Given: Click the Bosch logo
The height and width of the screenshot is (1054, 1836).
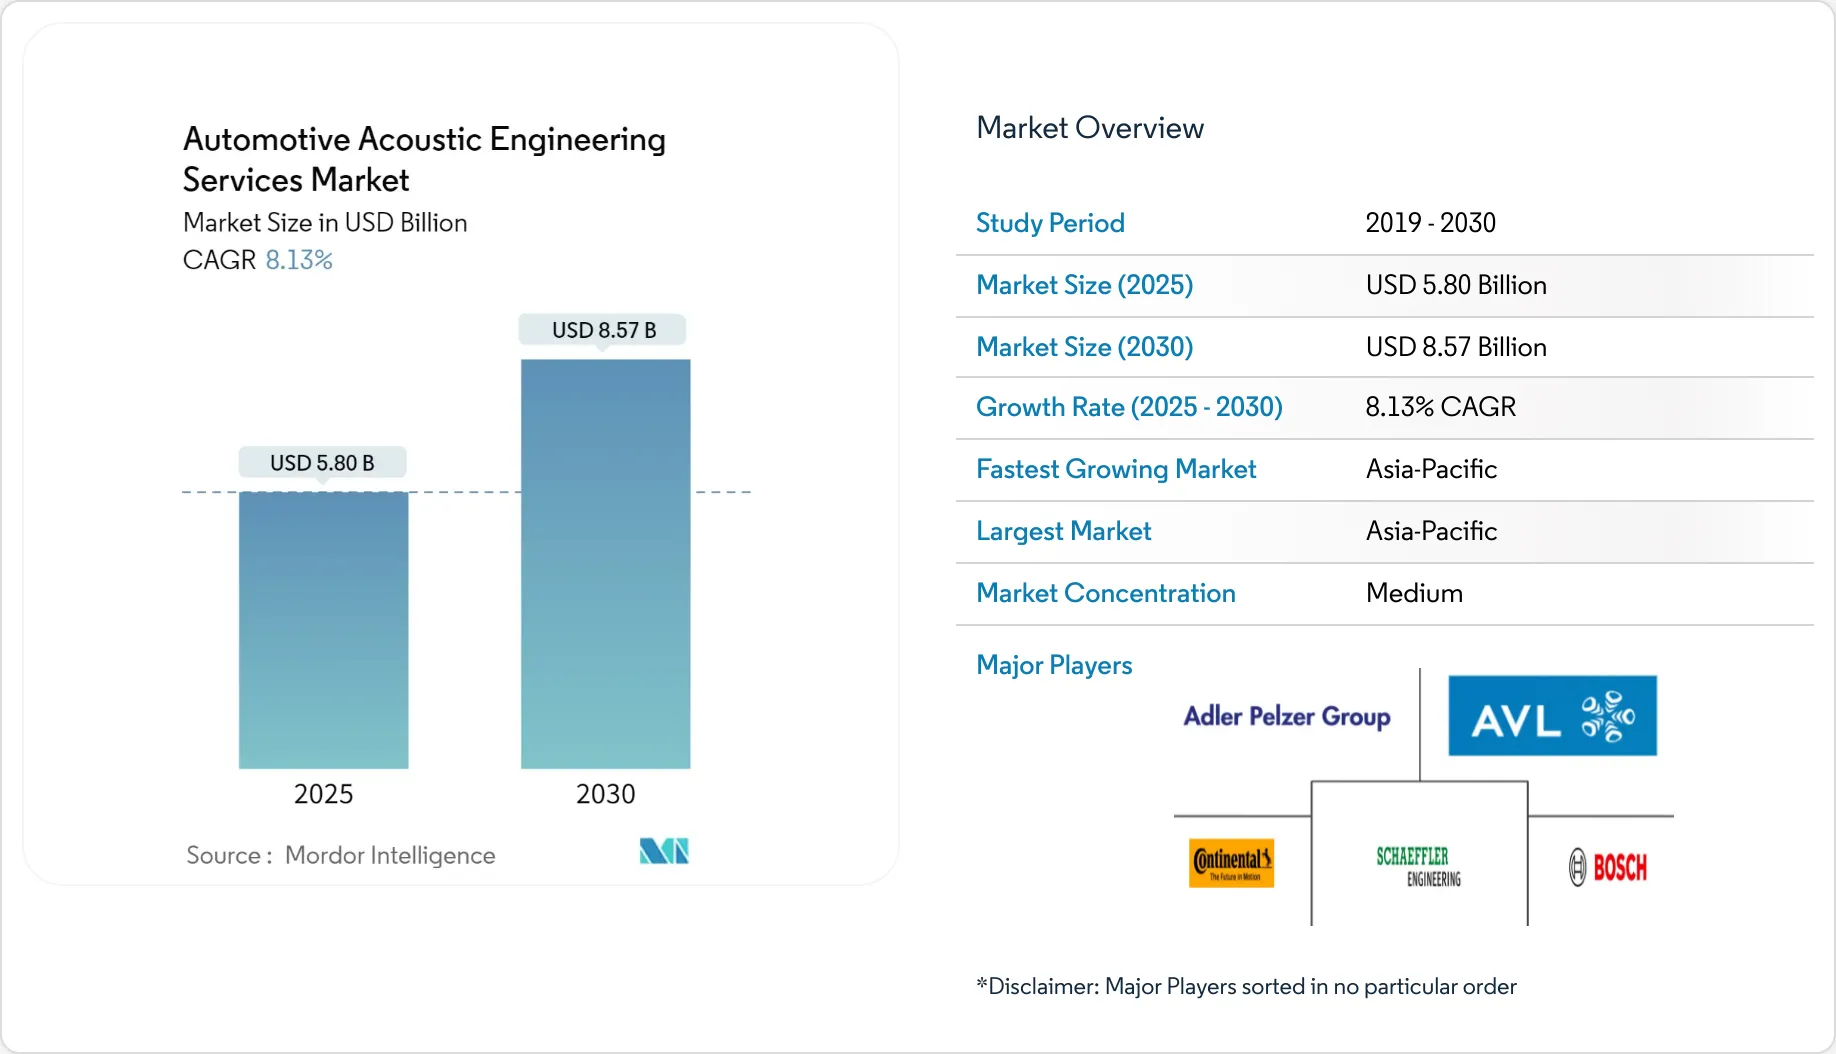Looking at the screenshot, I should [x=1607, y=867].
